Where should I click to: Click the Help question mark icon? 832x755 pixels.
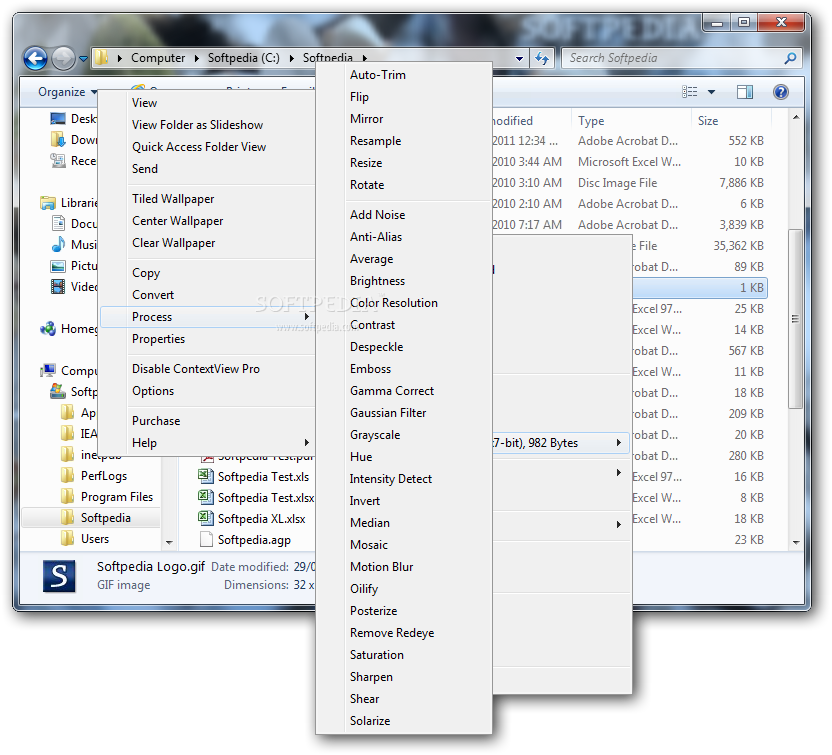(x=781, y=92)
